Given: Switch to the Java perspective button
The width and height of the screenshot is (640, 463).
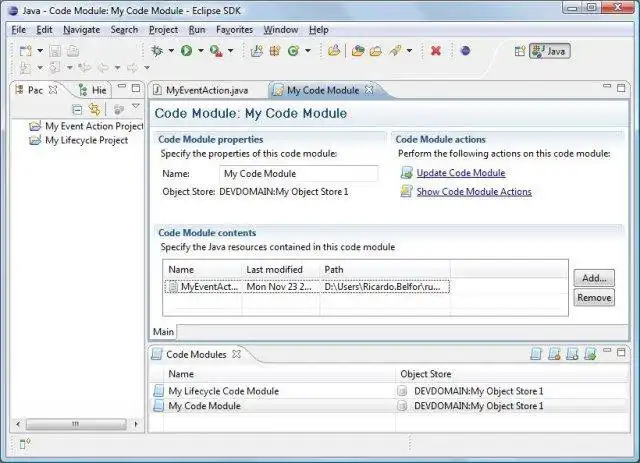Looking at the screenshot, I should coord(549,51).
